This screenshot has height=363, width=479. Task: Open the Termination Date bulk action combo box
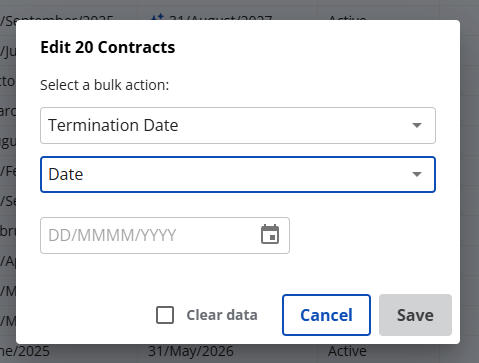tap(238, 125)
